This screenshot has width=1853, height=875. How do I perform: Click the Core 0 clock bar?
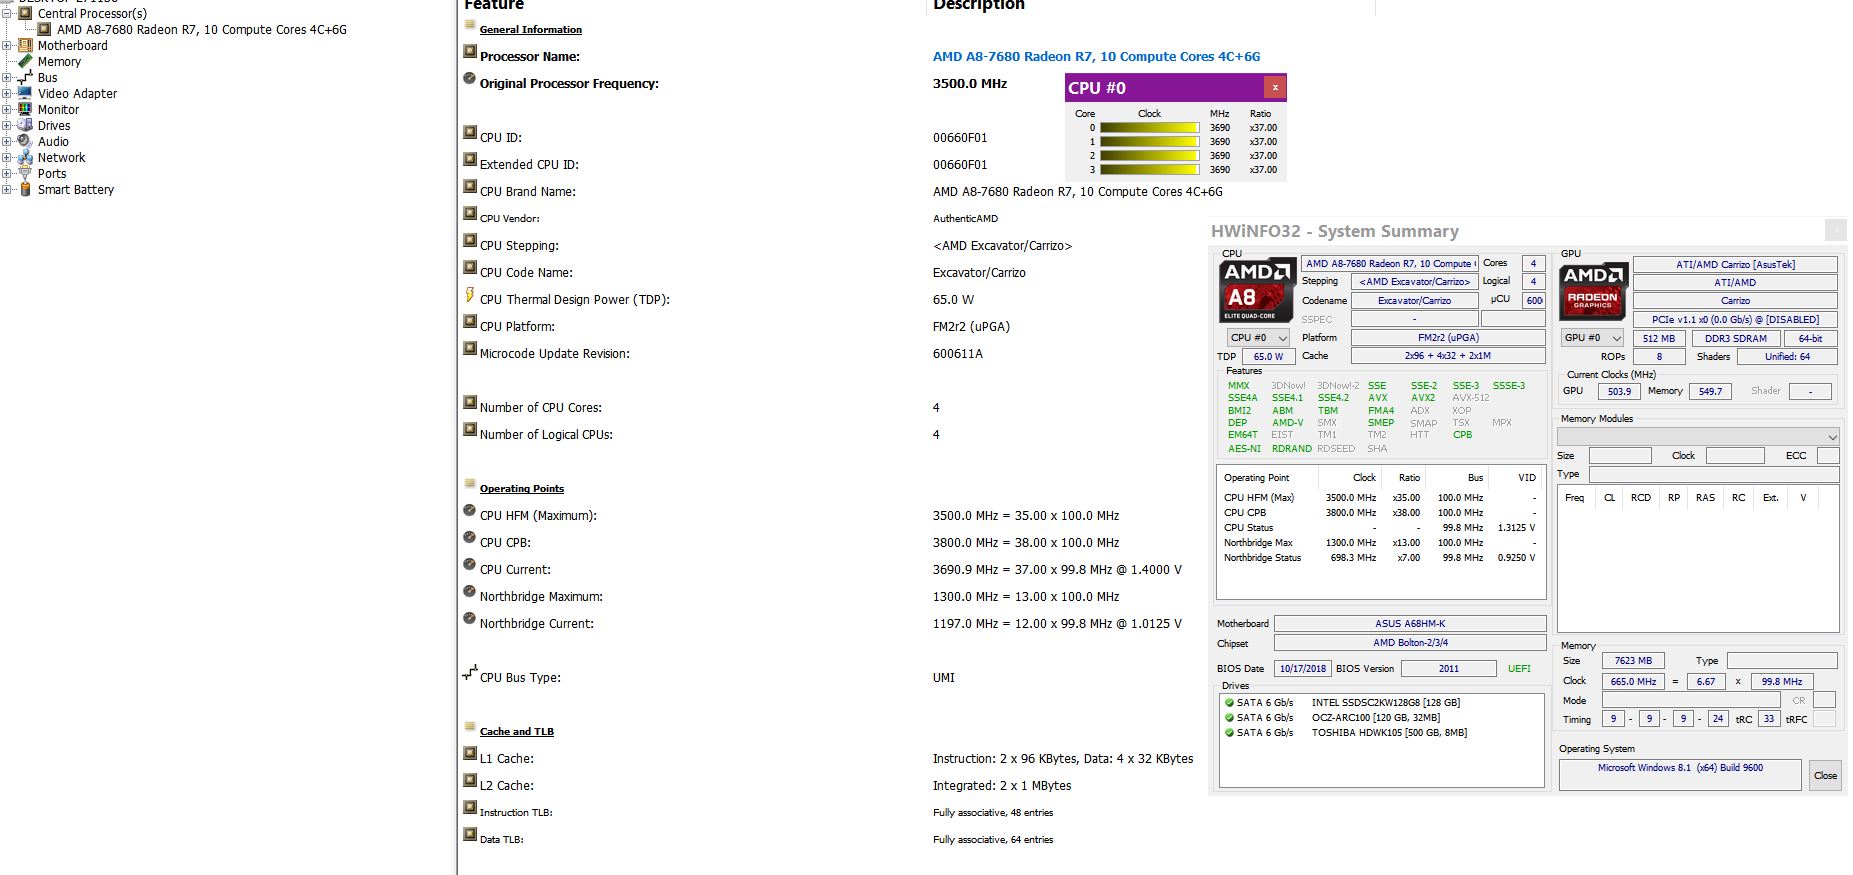click(1149, 128)
